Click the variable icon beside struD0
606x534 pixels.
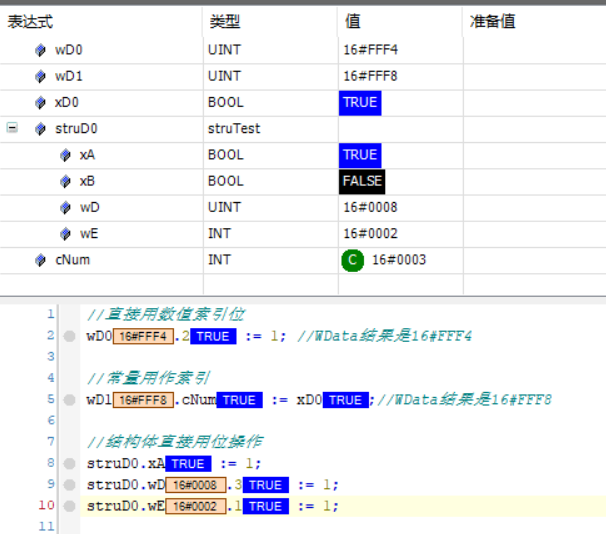pos(40,129)
